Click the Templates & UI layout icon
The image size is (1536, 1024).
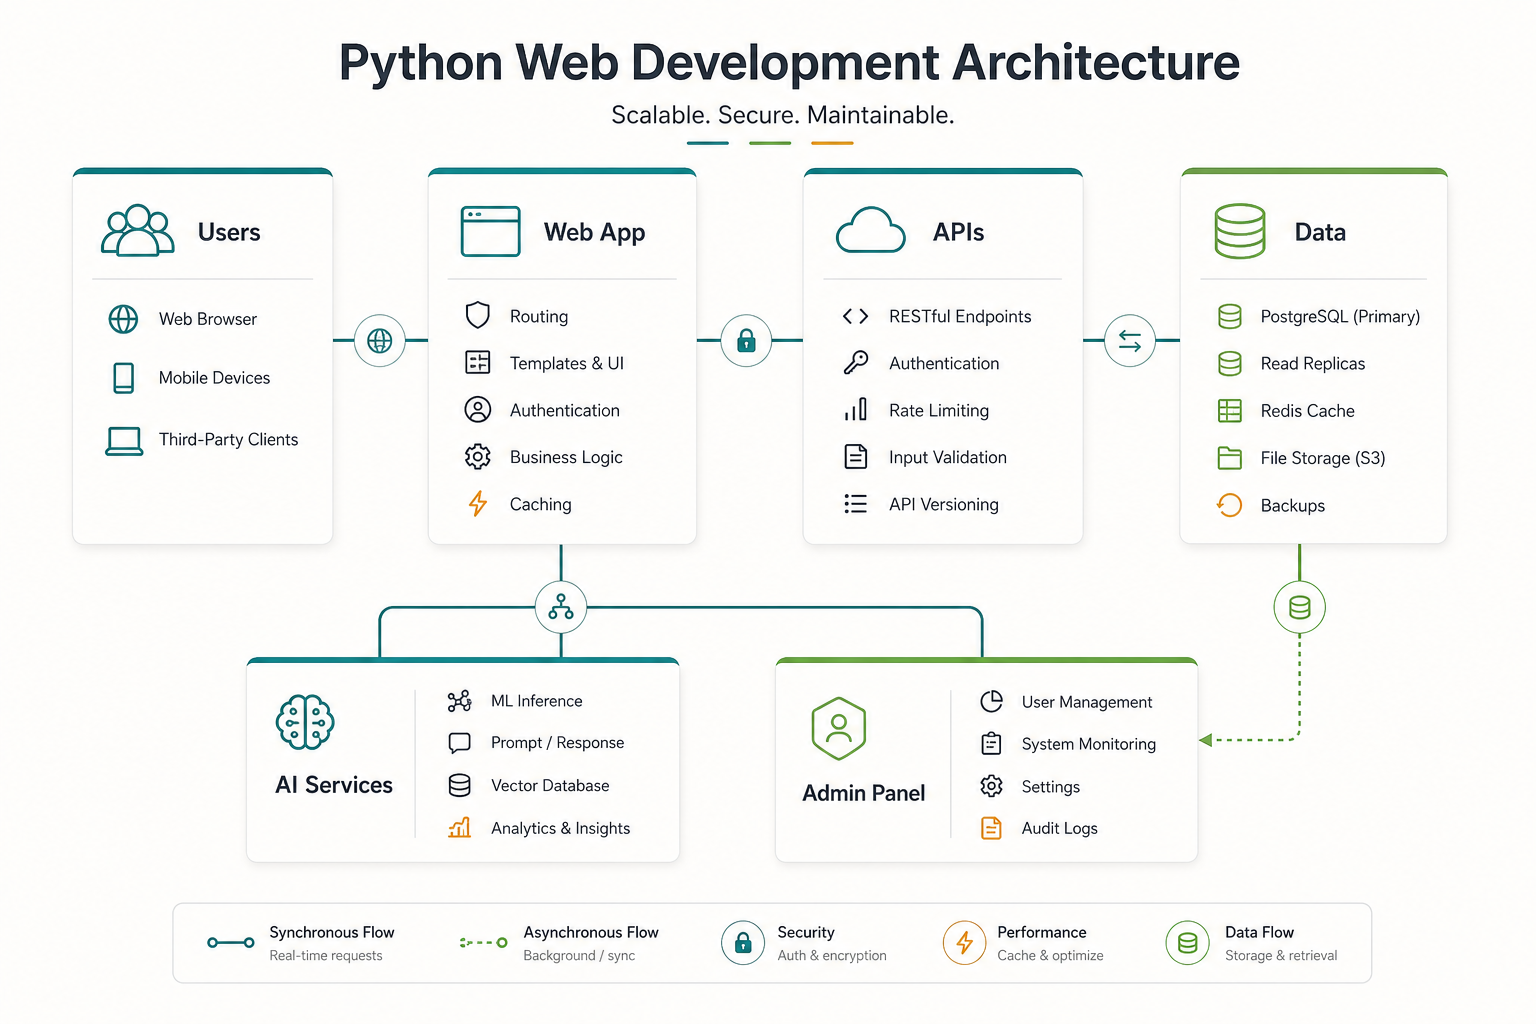pos(478,362)
